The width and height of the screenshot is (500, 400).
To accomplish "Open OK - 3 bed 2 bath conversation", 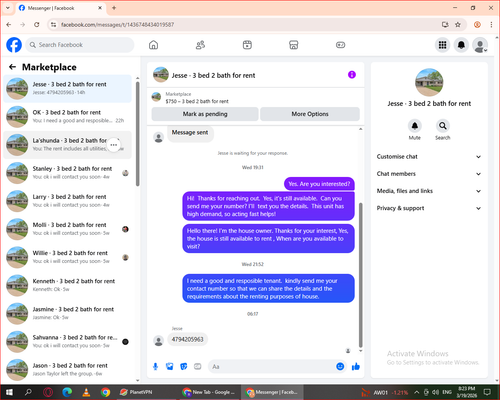I will click(68, 117).
